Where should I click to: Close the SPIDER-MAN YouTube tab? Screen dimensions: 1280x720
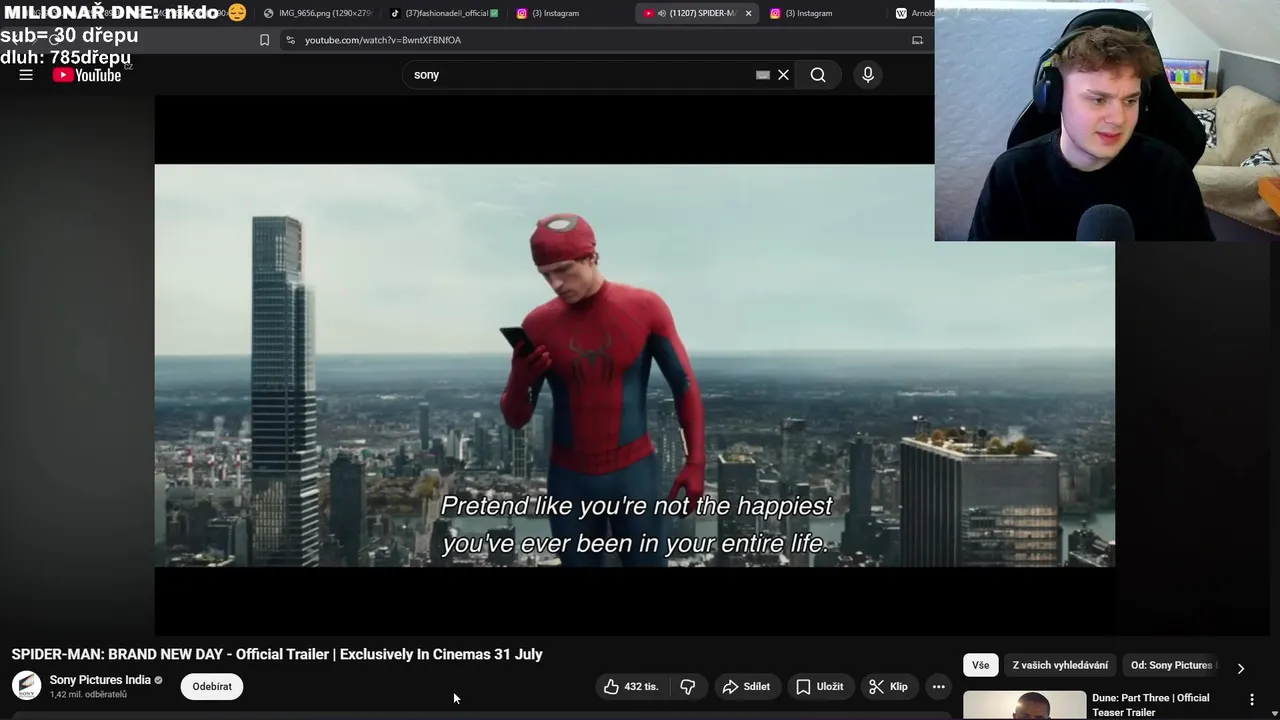coord(748,13)
